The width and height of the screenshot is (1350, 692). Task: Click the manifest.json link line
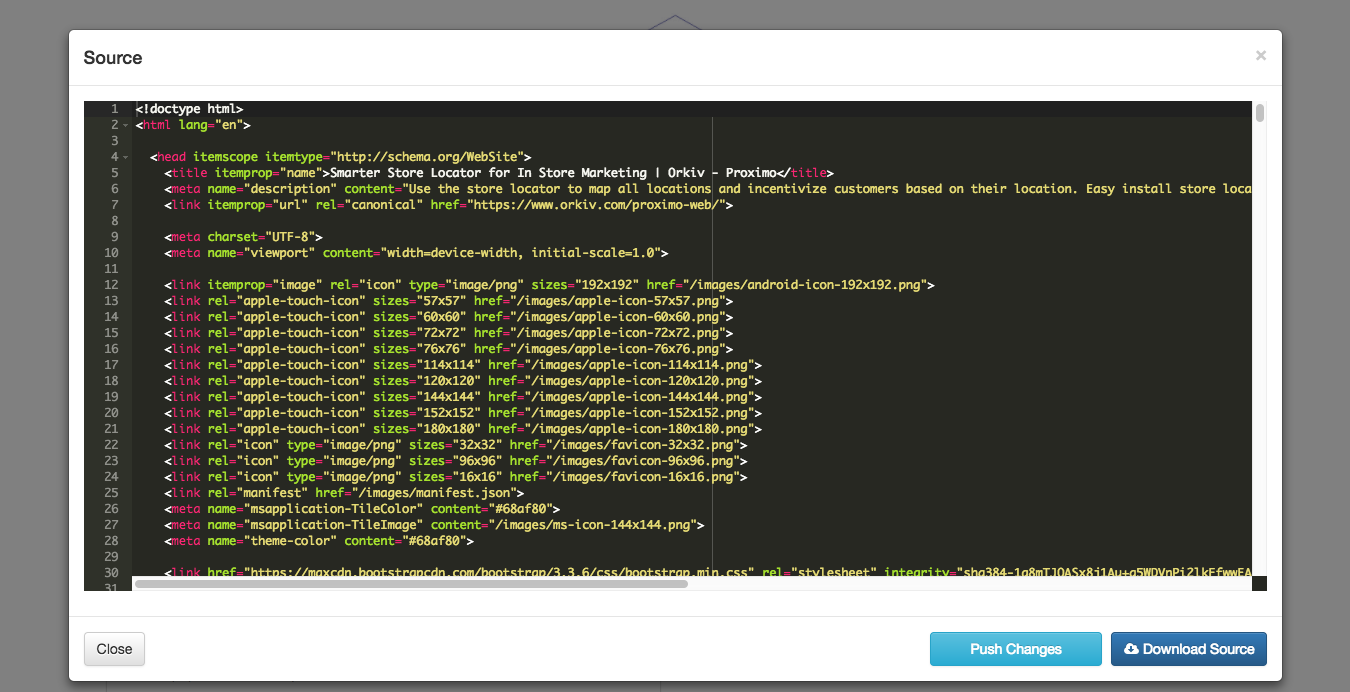click(345, 493)
